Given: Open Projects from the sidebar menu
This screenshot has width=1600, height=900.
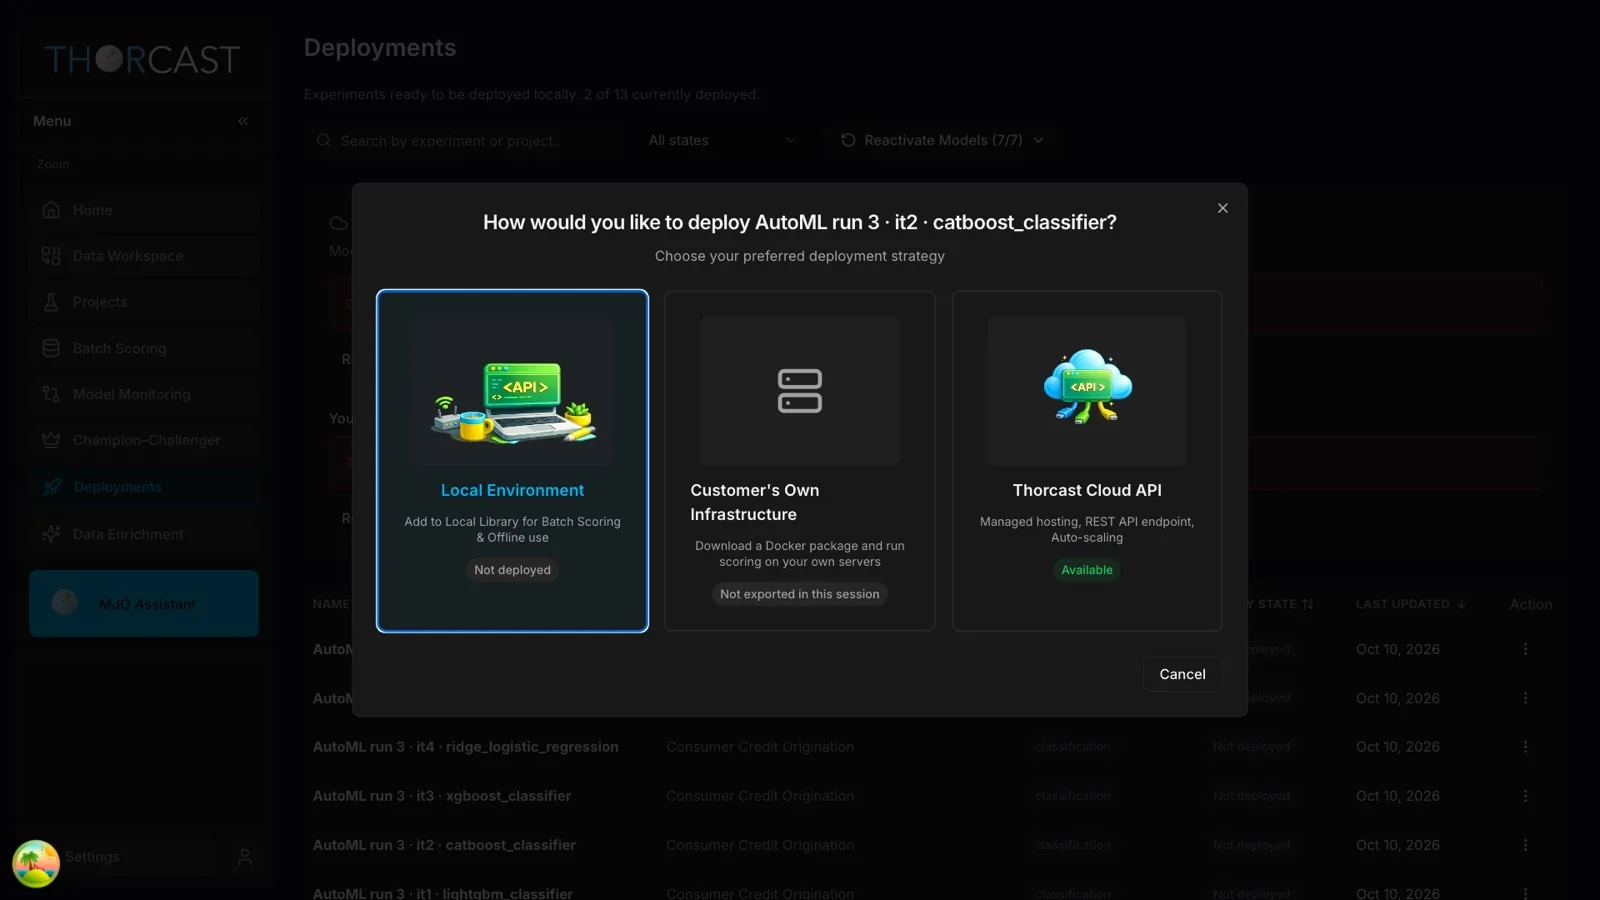Looking at the screenshot, I should (x=144, y=302).
